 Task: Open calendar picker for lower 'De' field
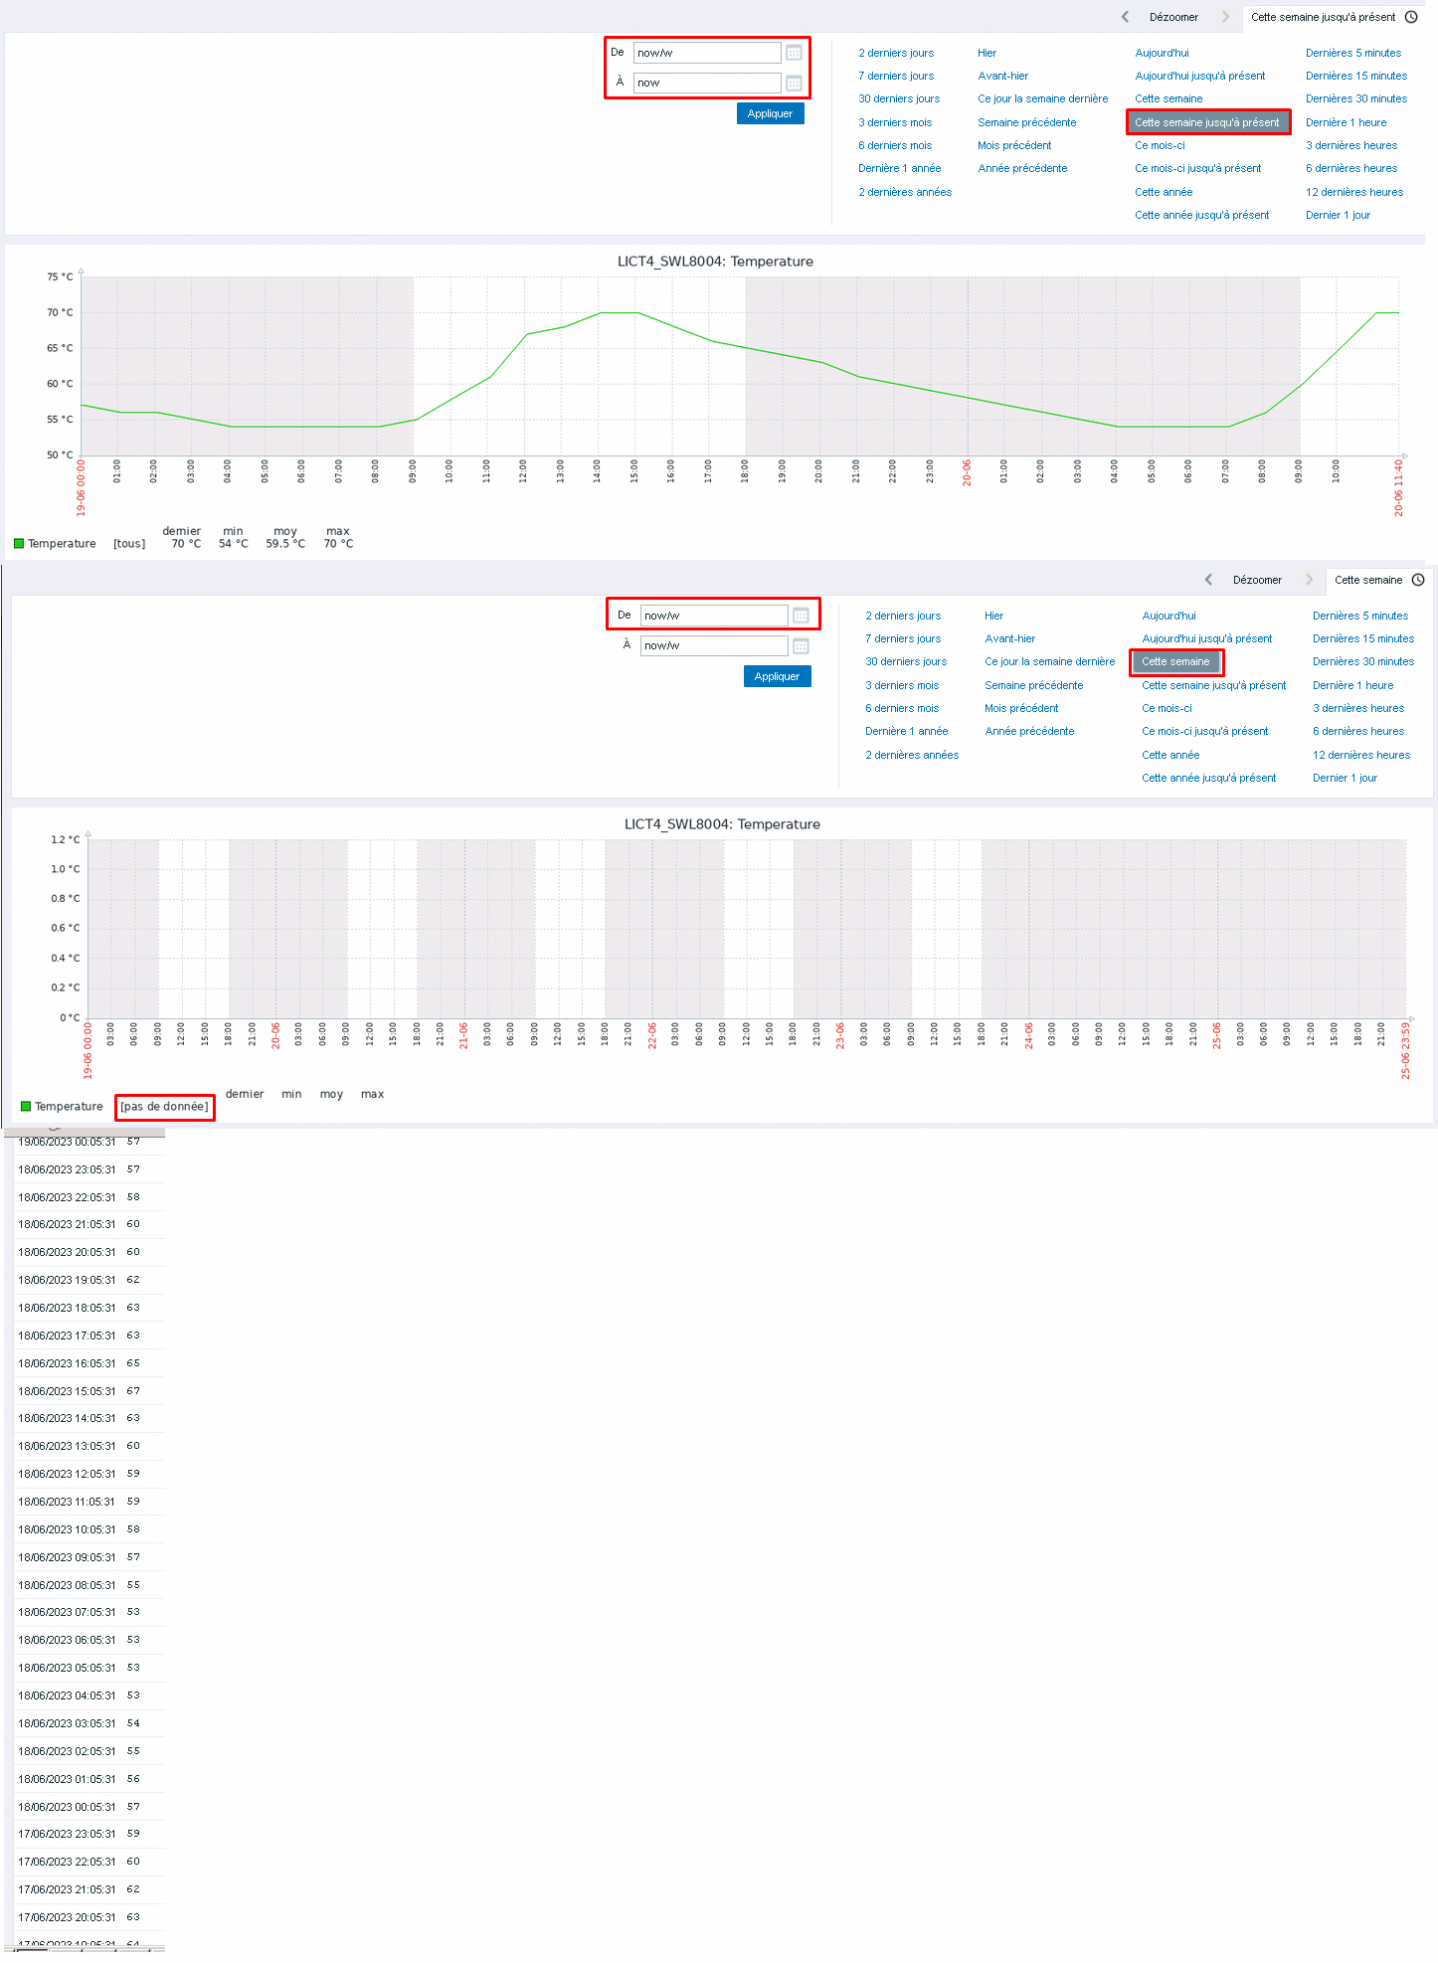[800, 616]
